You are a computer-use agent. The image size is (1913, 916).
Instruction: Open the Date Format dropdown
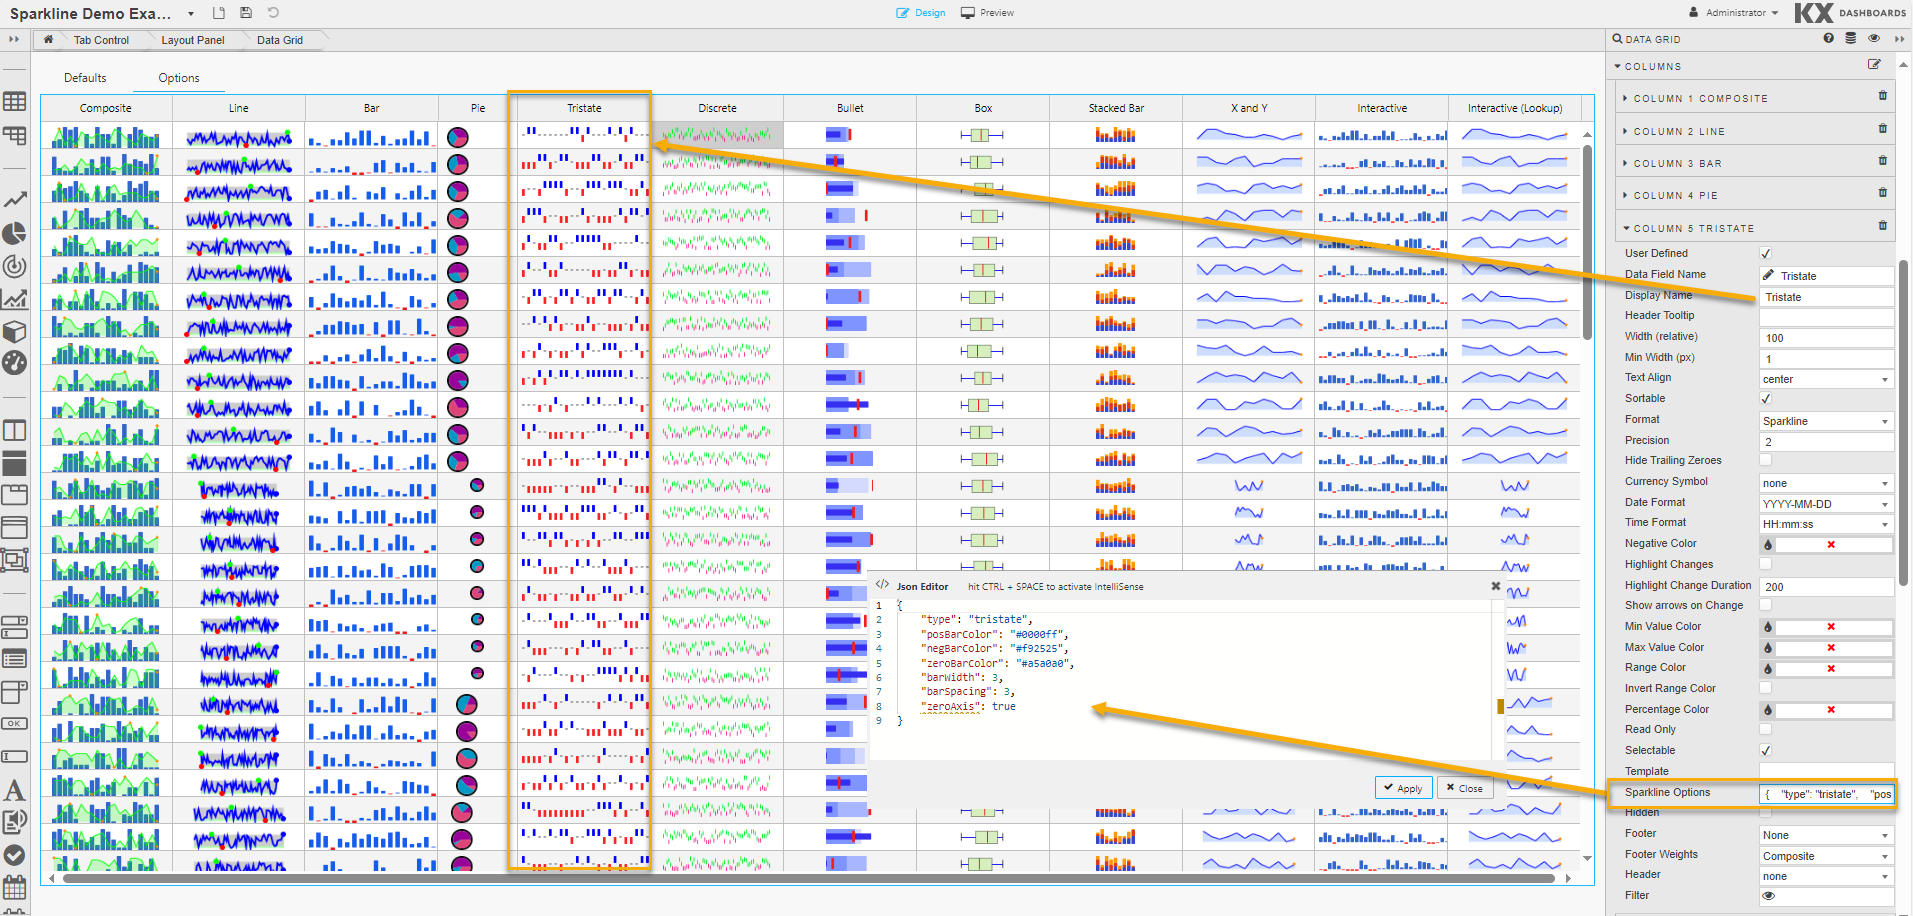point(1825,504)
